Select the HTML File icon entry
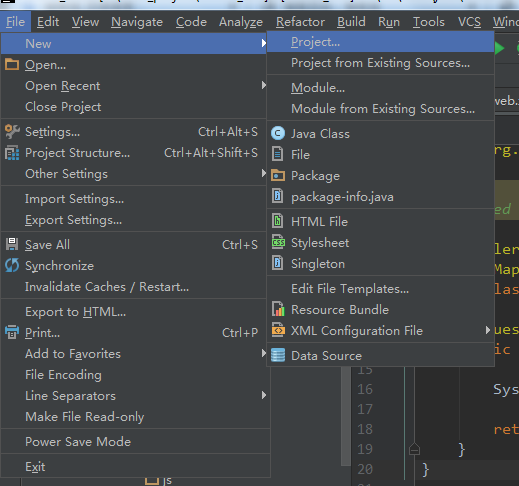The image size is (519, 486). [278, 221]
